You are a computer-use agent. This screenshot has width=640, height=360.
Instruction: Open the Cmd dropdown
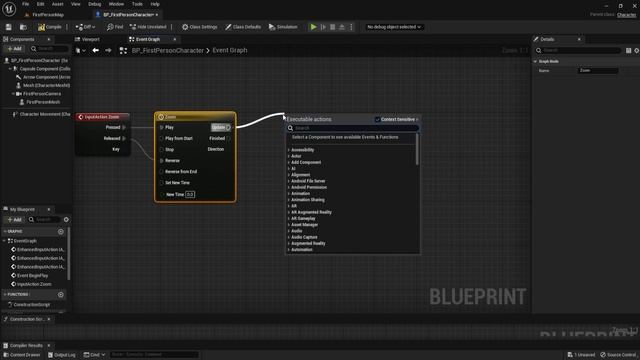tap(94, 355)
